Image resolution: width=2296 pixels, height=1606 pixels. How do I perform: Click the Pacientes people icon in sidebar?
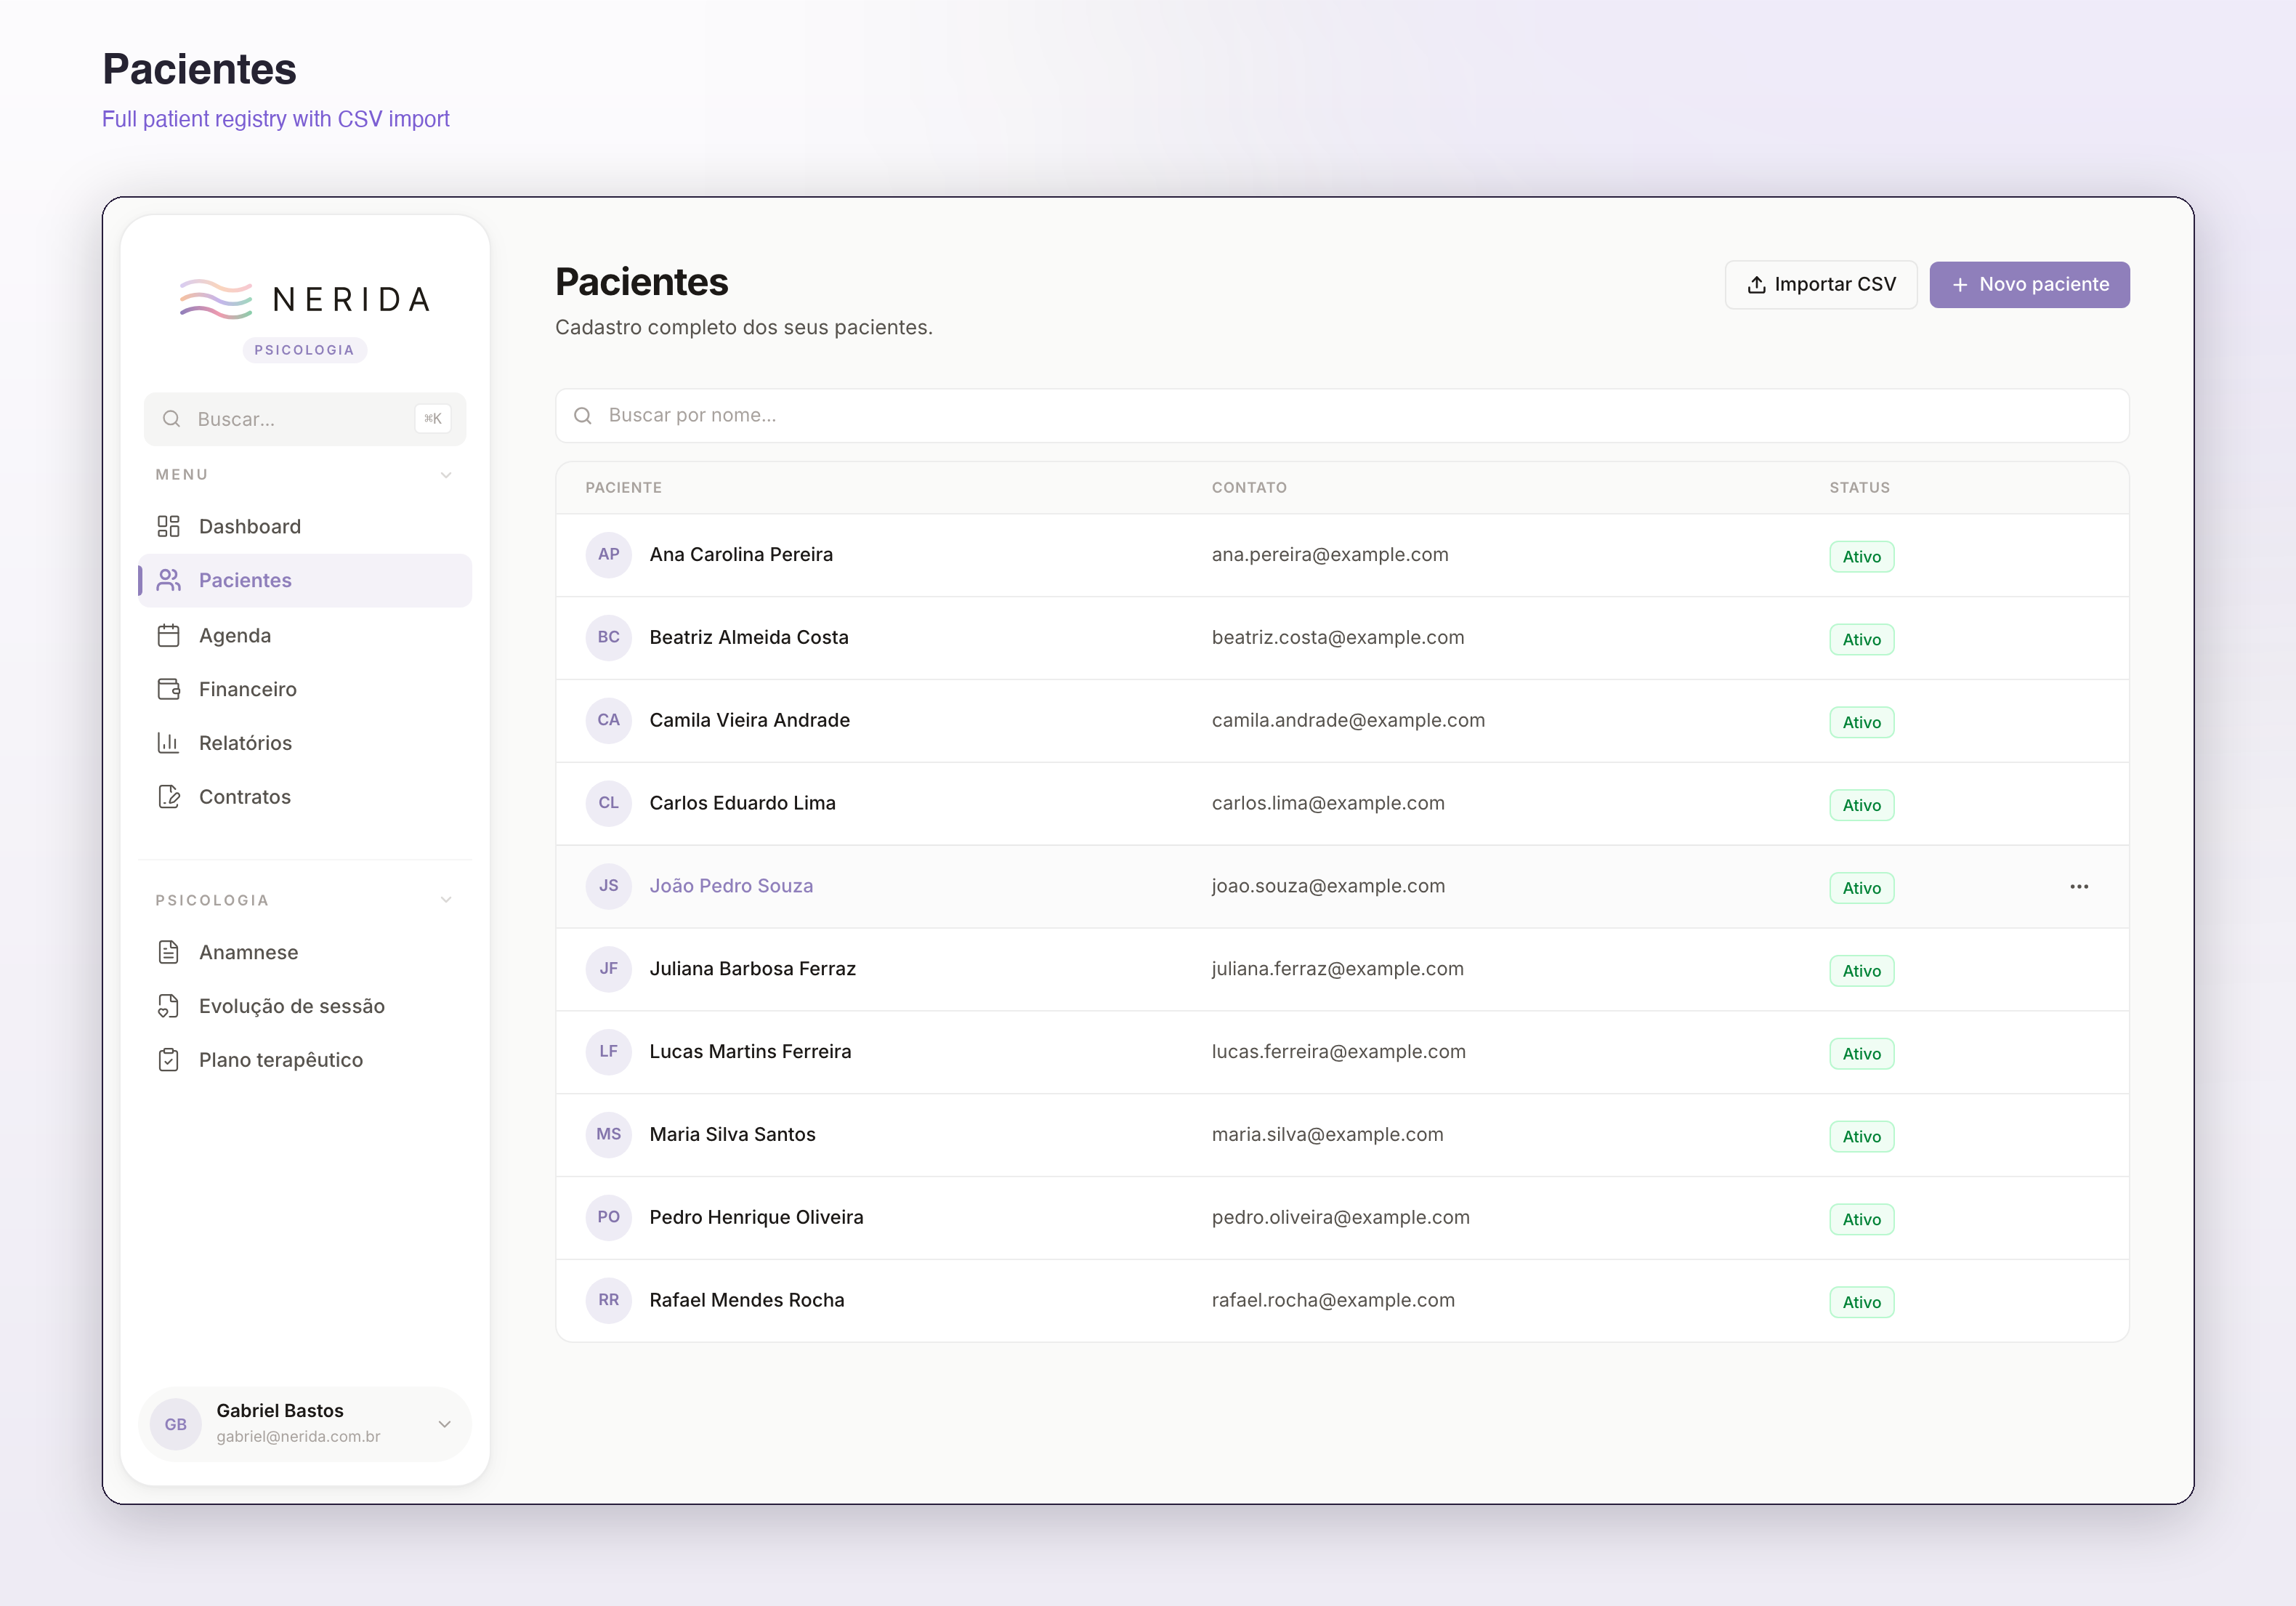[x=168, y=580]
